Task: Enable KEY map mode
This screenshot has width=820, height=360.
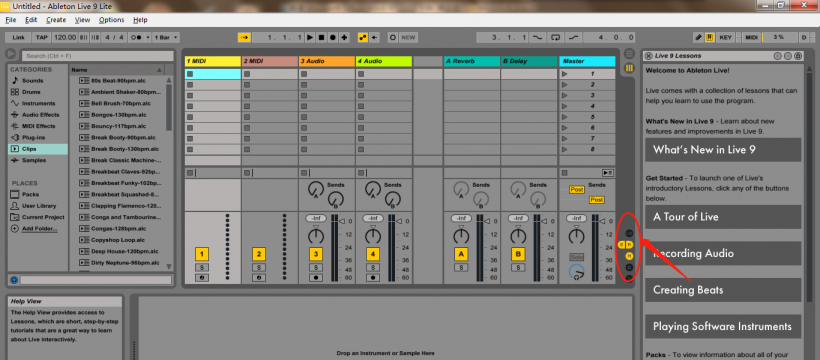Action: tap(725, 38)
